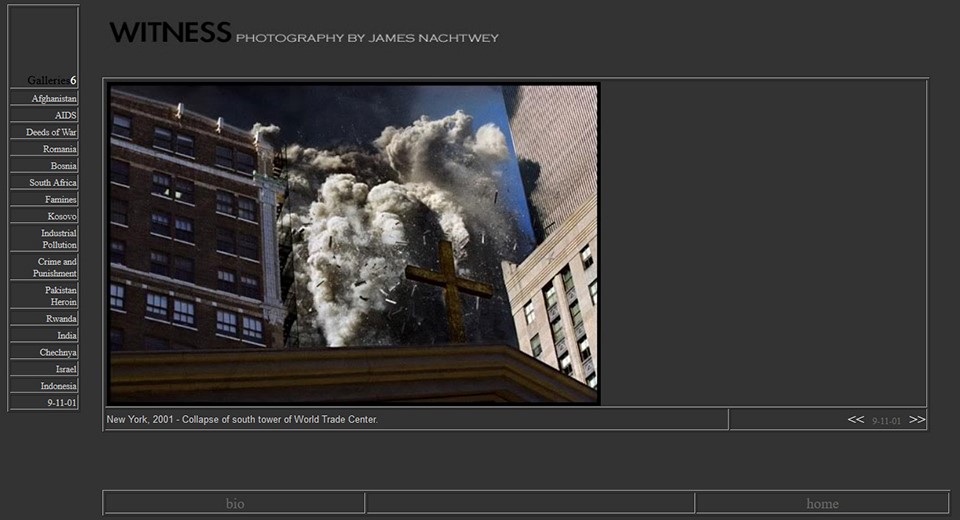Go to next photo with >> arrow

point(917,420)
